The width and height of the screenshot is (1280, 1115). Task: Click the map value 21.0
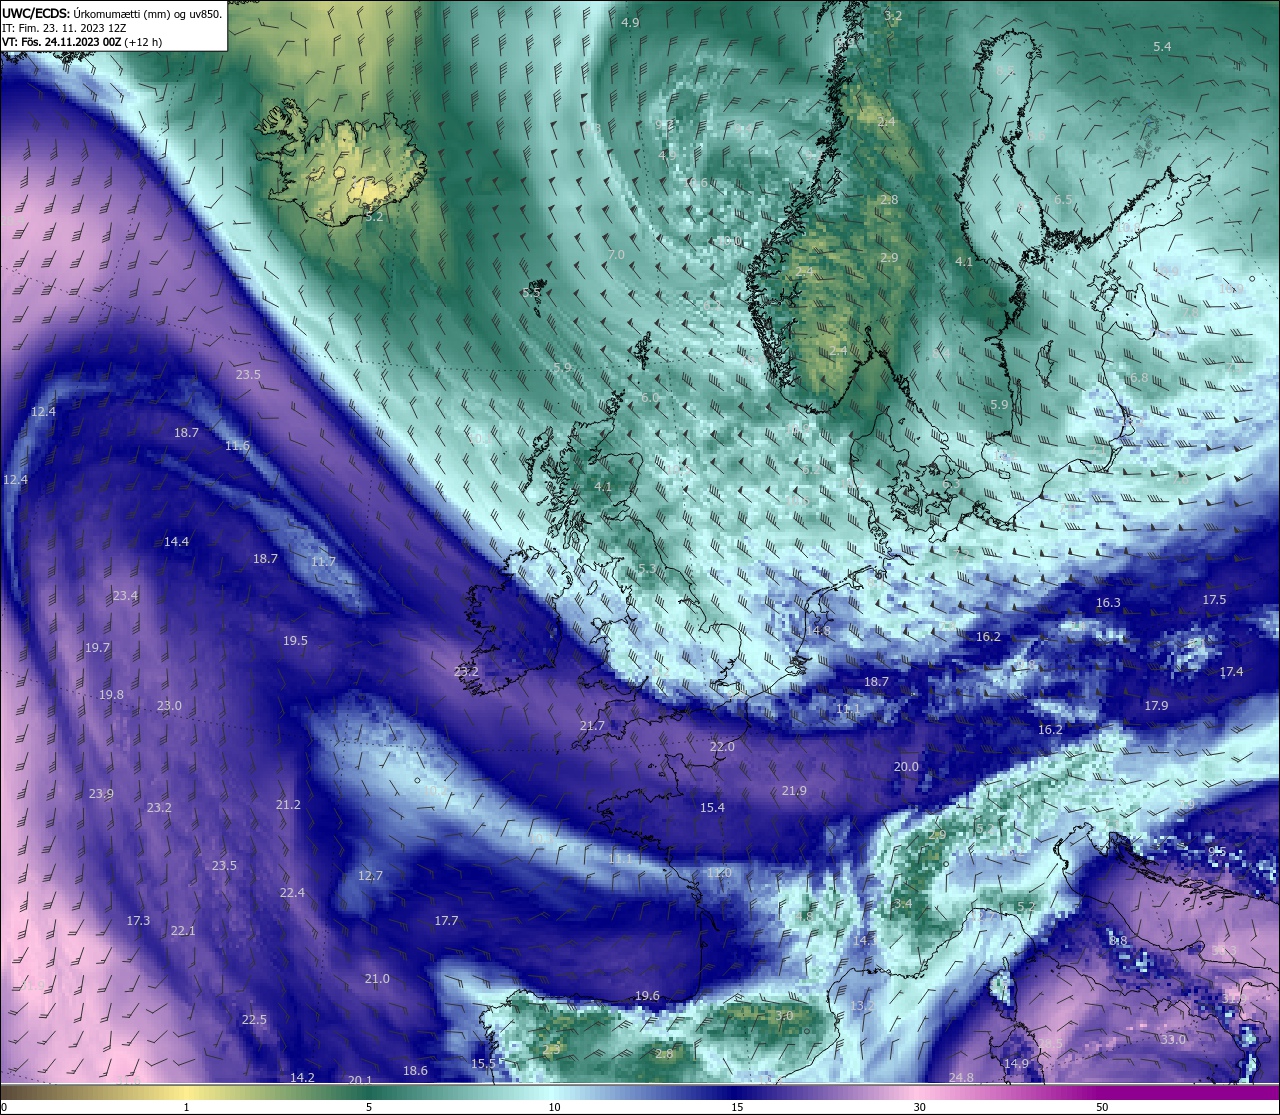[377, 979]
